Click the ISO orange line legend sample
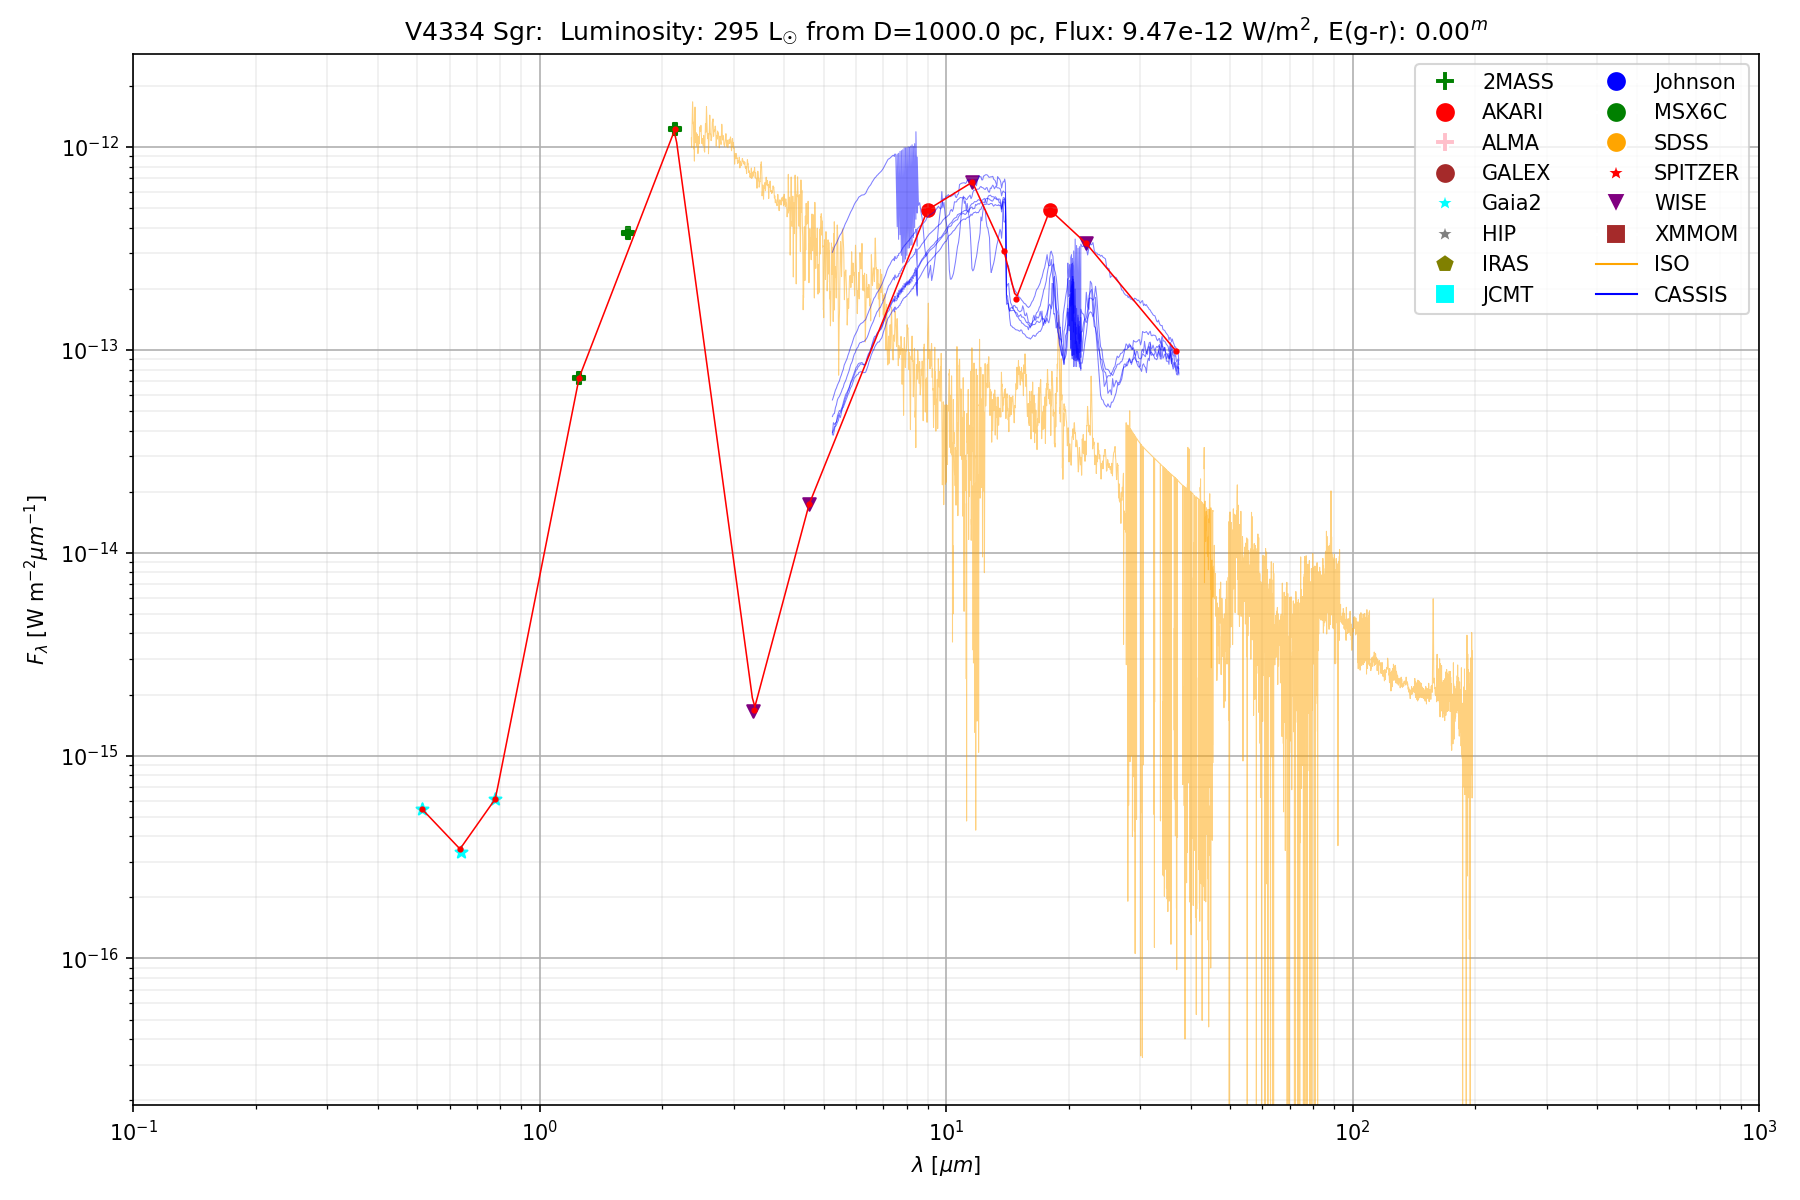The image size is (1800, 1200). (1616, 264)
